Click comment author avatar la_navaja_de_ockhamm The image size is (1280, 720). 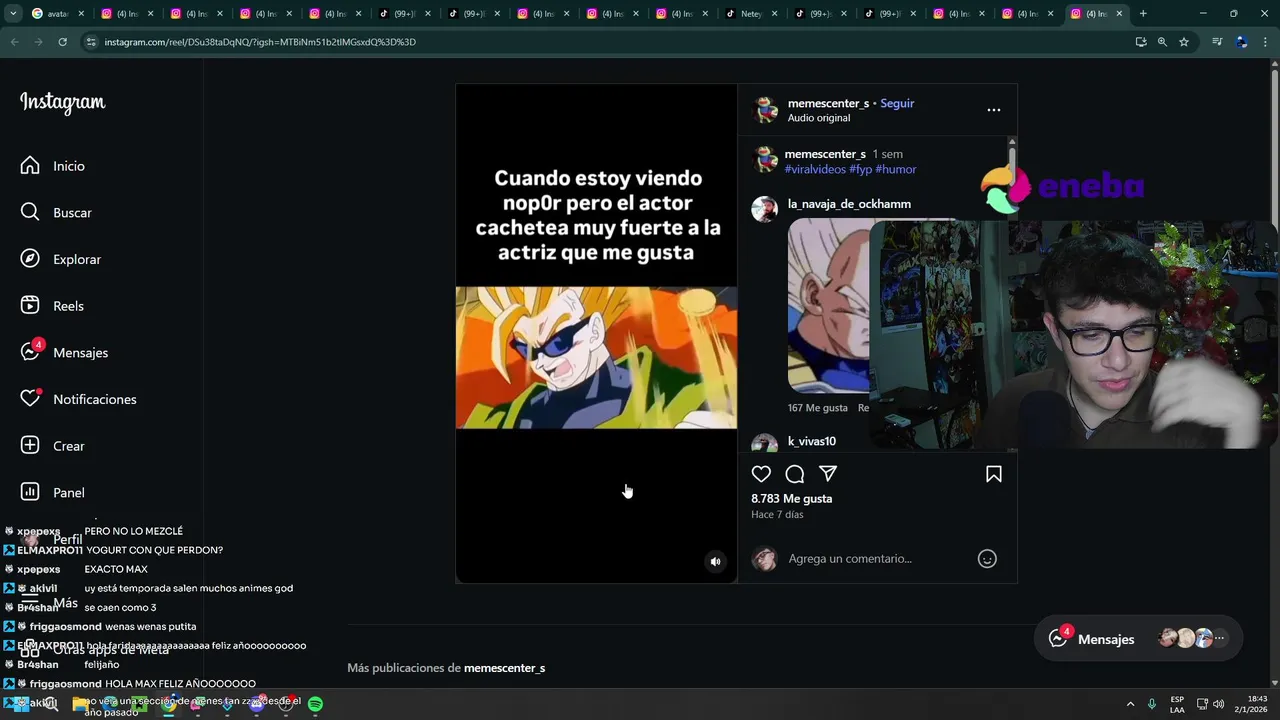pyautogui.click(x=765, y=209)
